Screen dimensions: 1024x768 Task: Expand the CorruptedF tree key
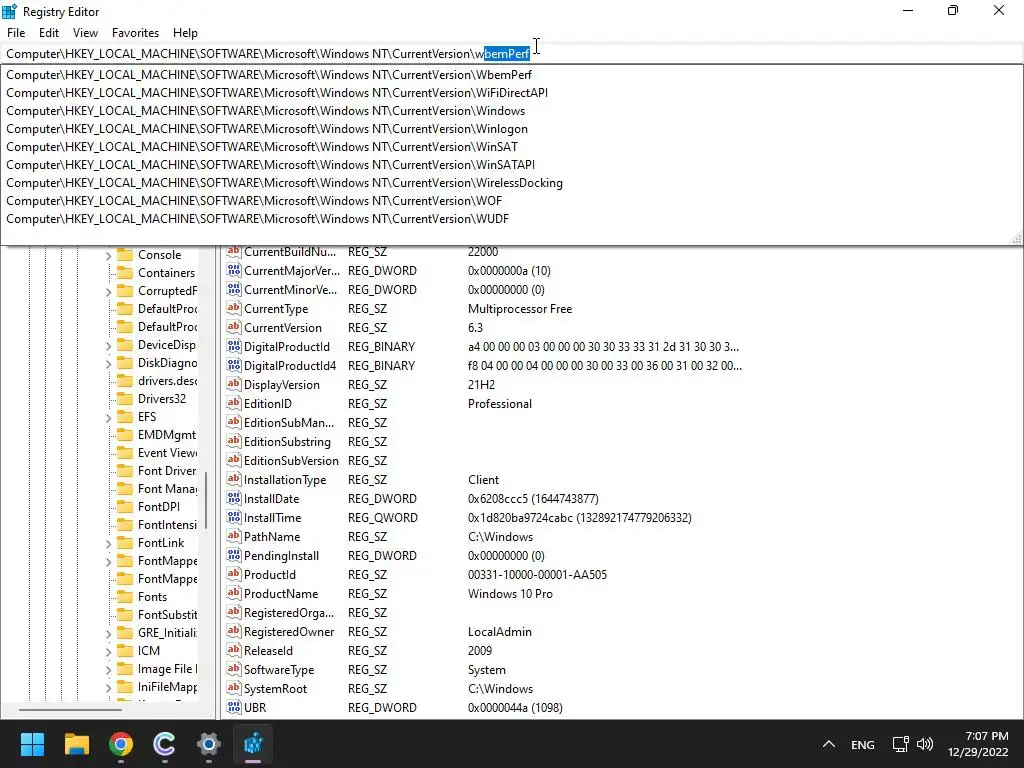point(108,292)
